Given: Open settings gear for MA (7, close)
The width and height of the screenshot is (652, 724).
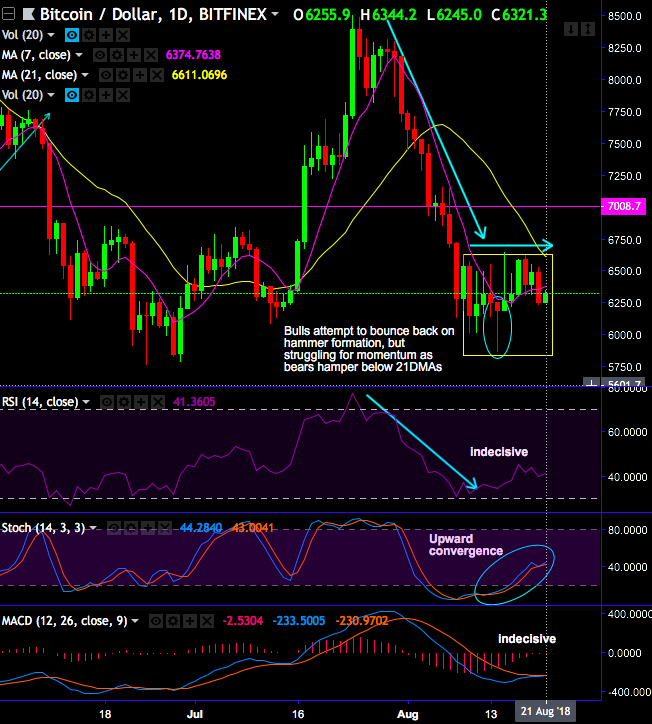Looking at the screenshot, I should click(x=117, y=55).
